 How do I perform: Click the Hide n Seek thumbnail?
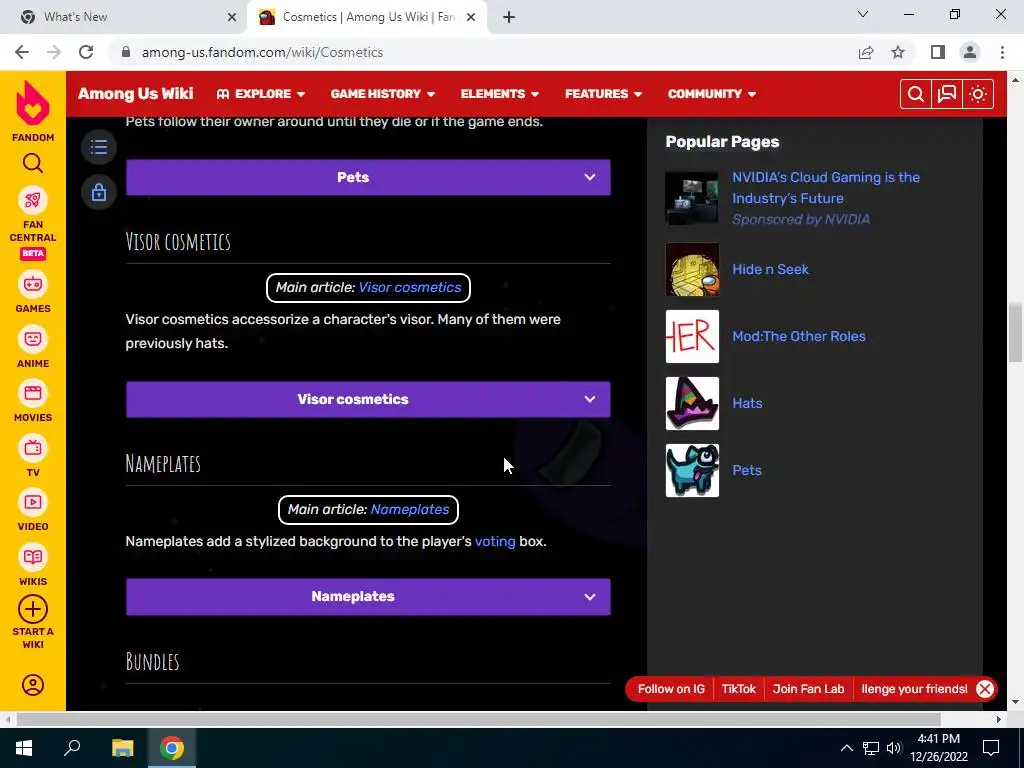coord(692,270)
